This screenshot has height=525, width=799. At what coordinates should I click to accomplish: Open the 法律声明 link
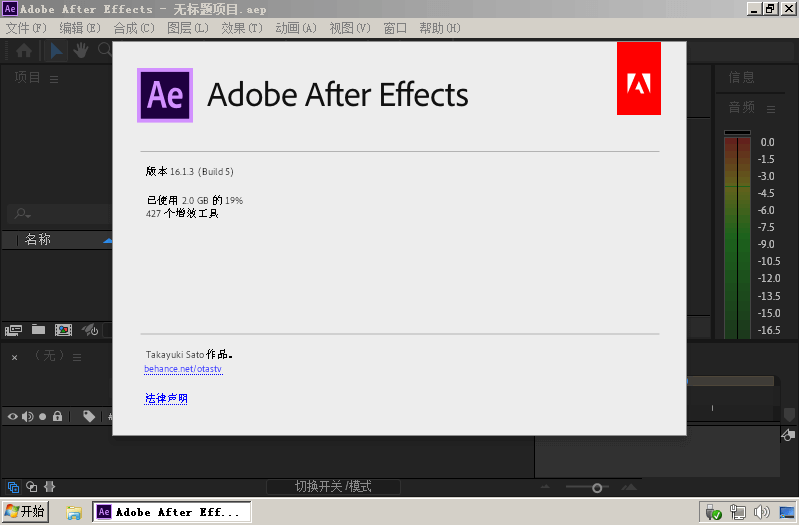tap(166, 398)
